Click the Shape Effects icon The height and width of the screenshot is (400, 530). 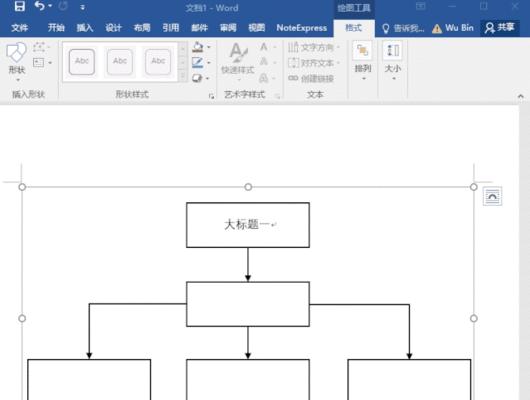tap(197, 78)
